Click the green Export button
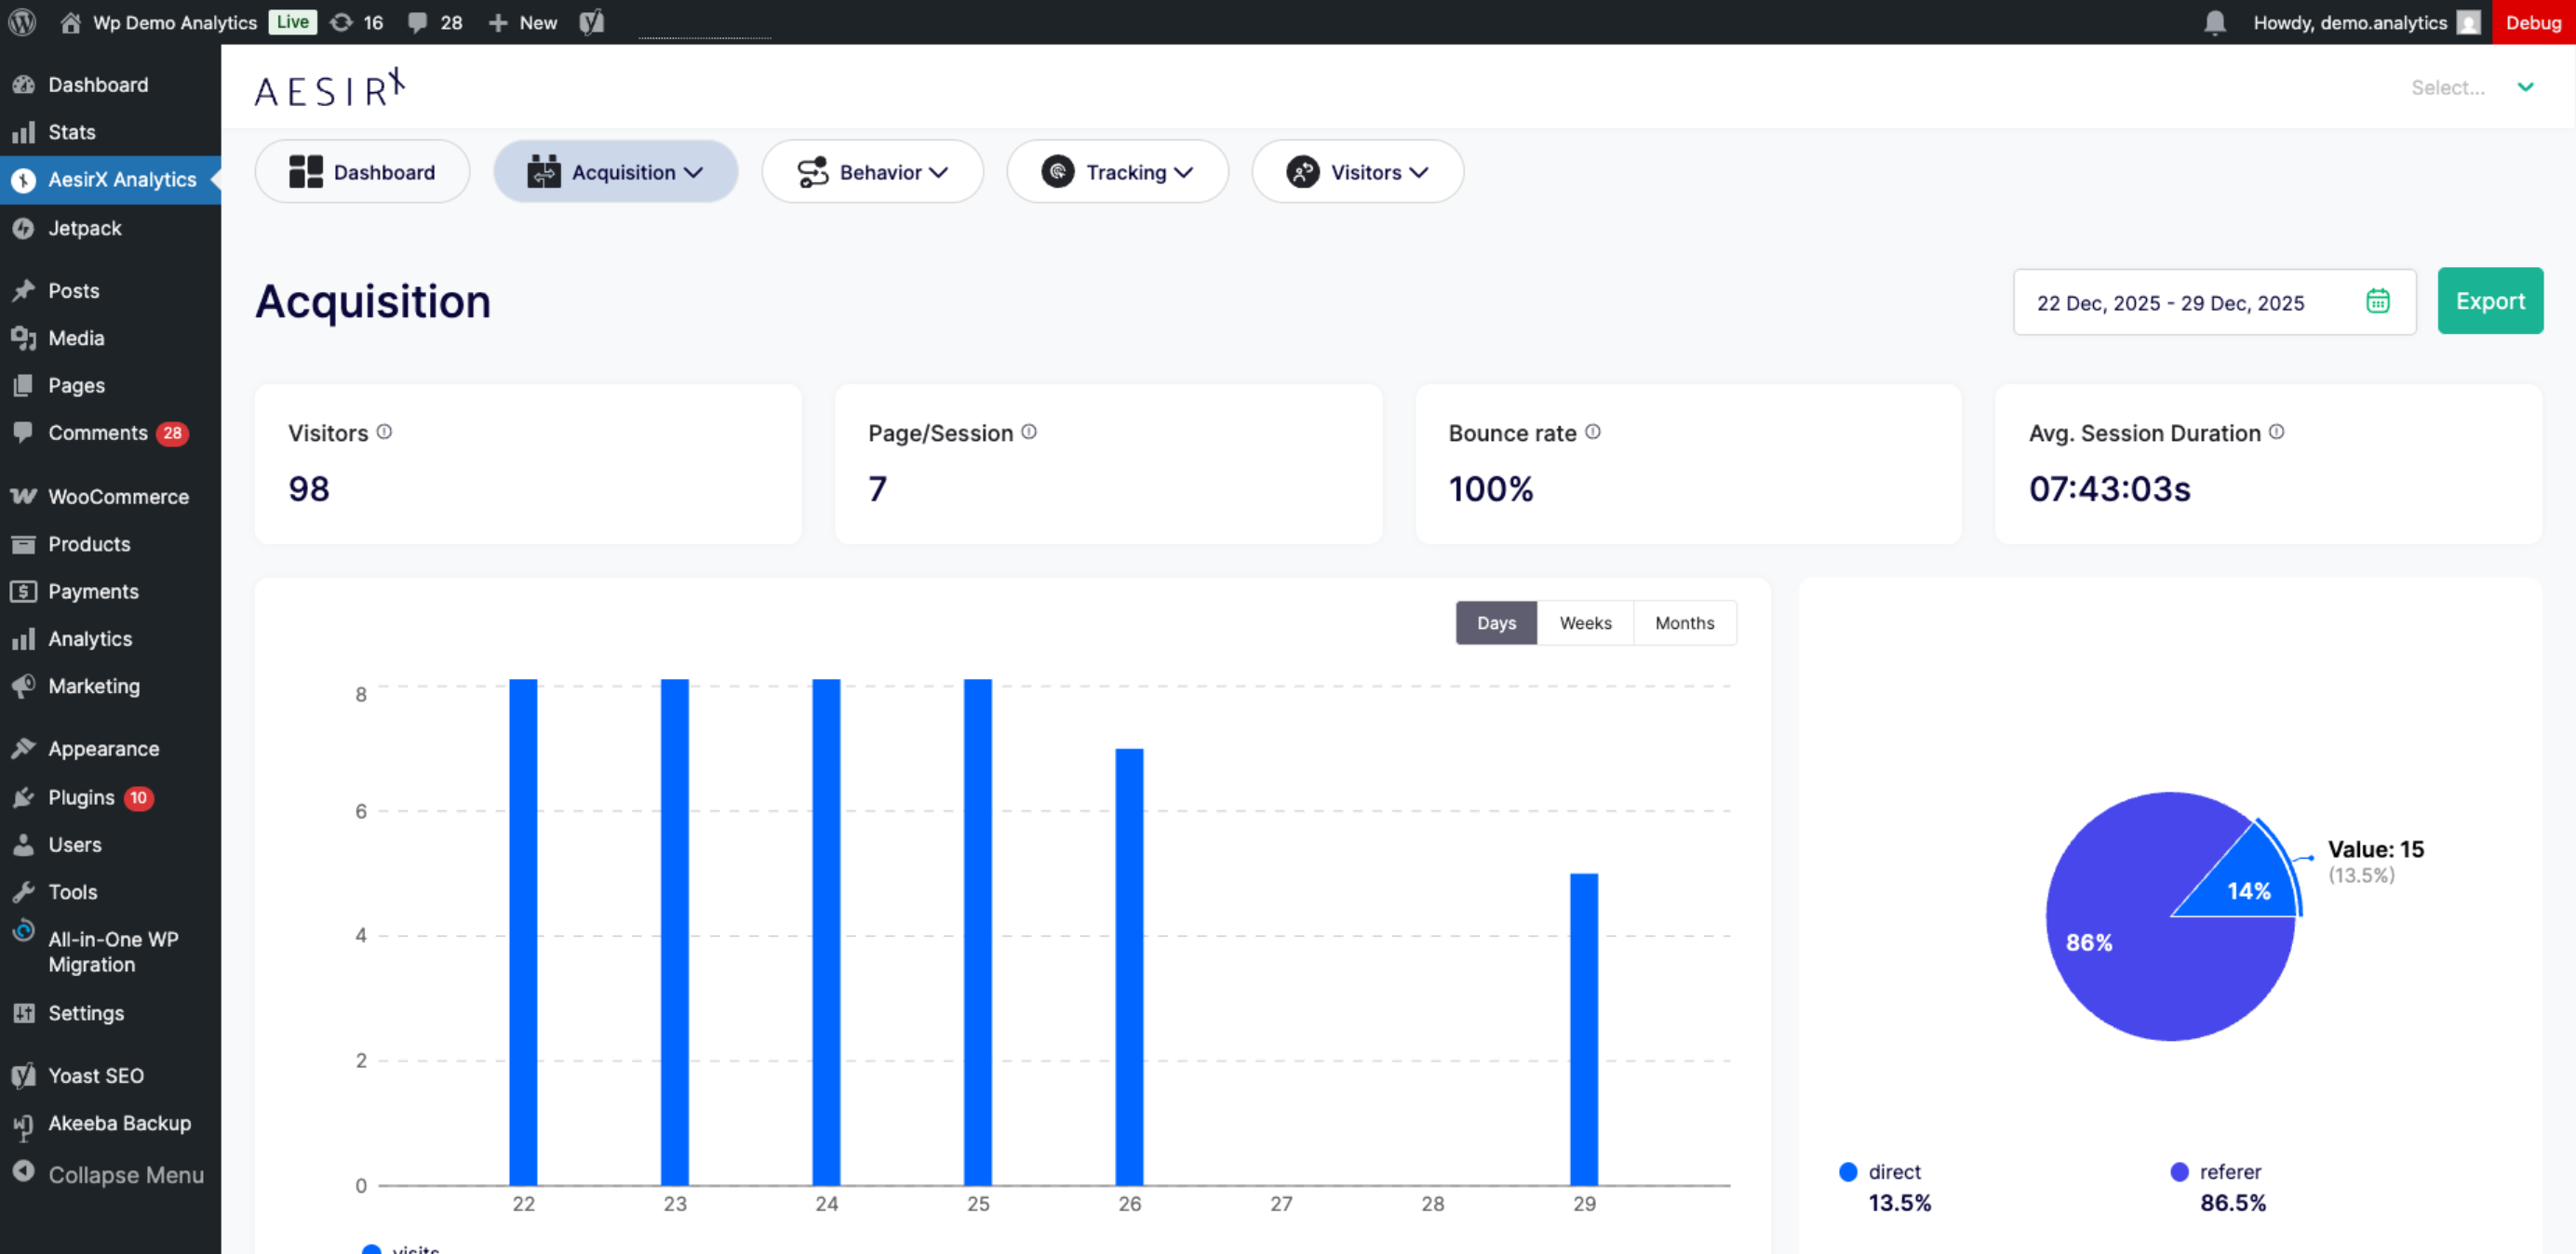Viewport: 2576px width, 1254px height. pyautogui.click(x=2489, y=301)
